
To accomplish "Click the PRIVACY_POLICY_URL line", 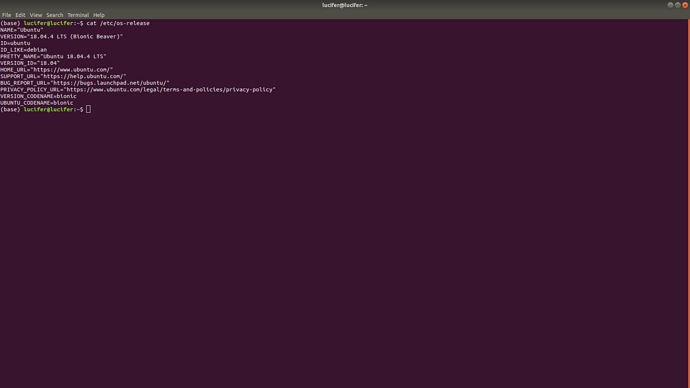I will tap(138, 89).
